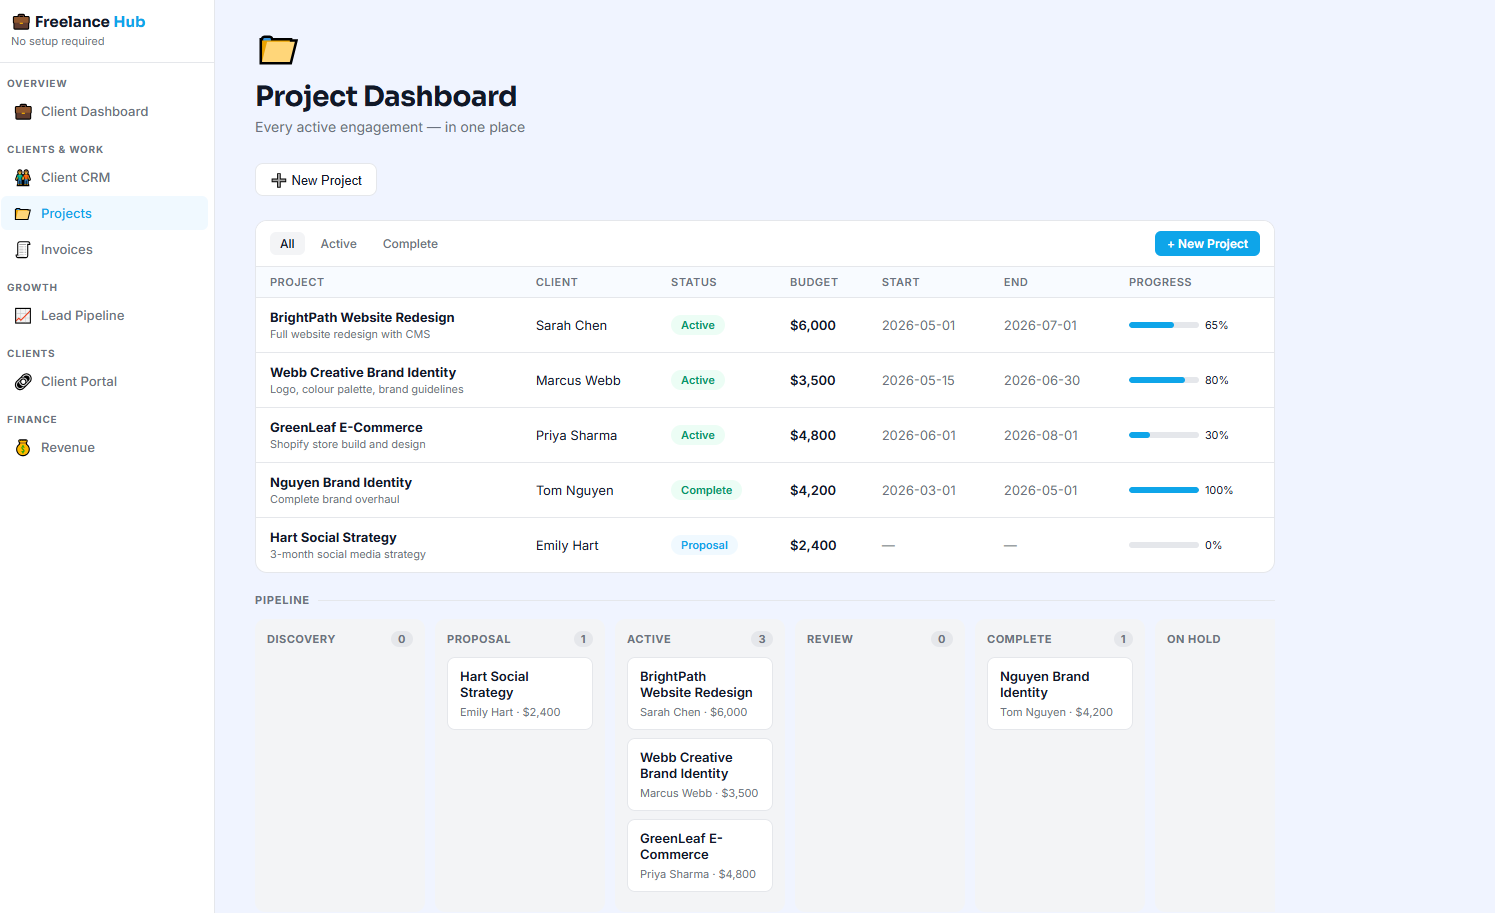Click the Nguyen Brand Identity pipeline card
The width and height of the screenshot is (1495, 913).
click(x=1060, y=693)
